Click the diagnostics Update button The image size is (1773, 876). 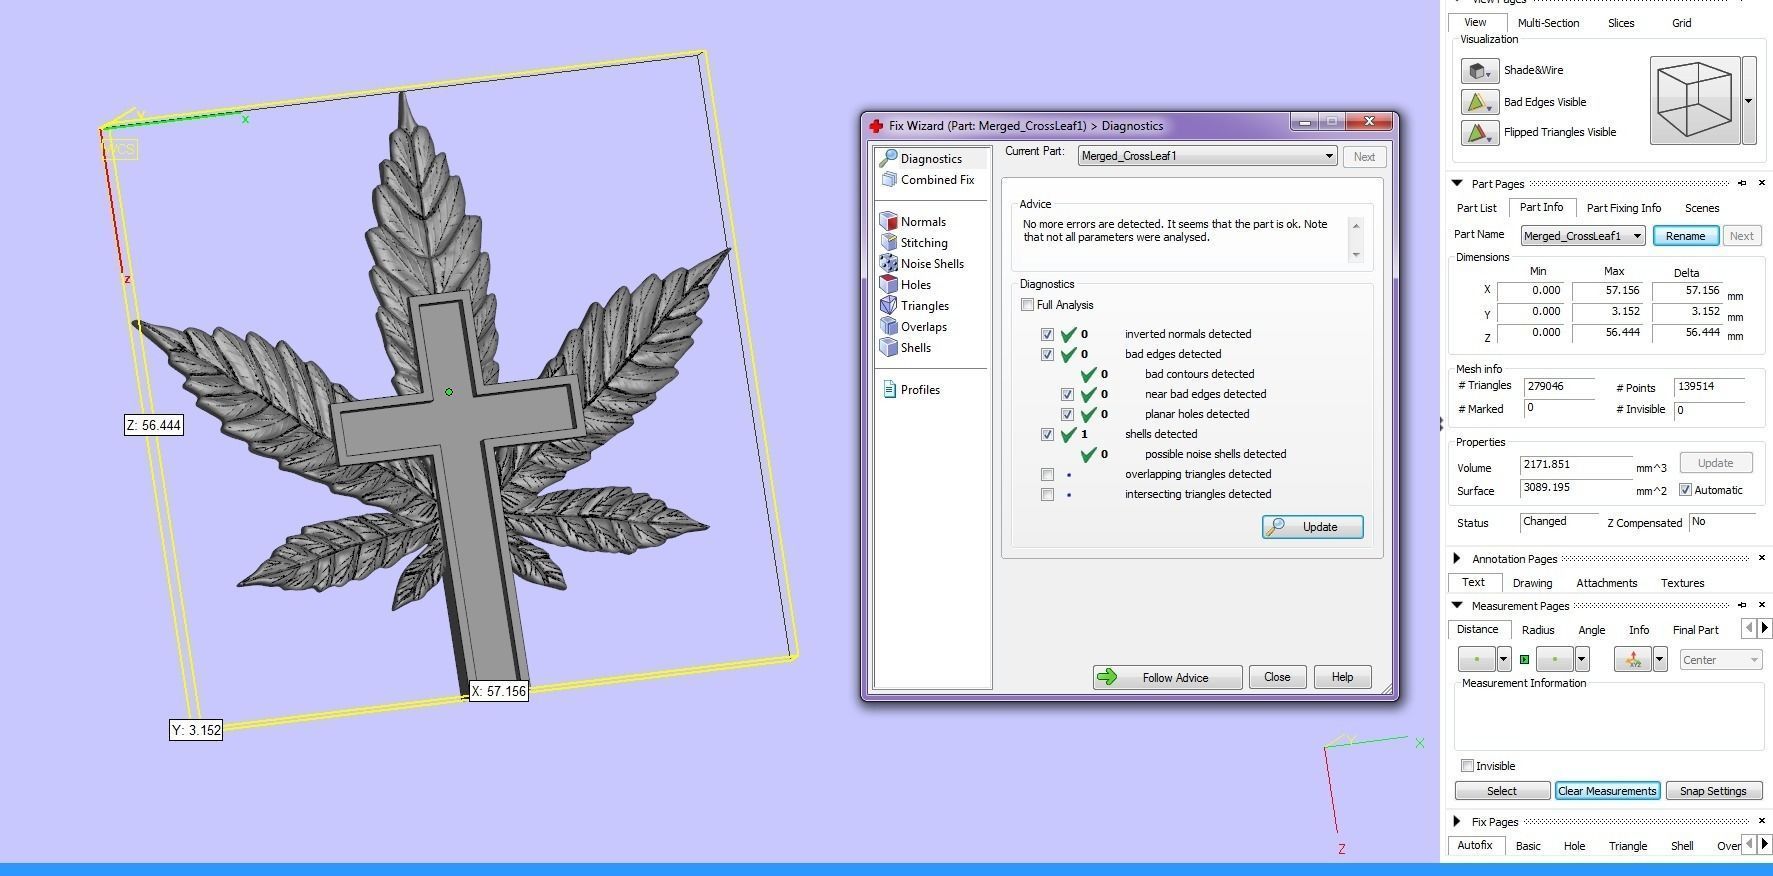click(x=1312, y=527)
